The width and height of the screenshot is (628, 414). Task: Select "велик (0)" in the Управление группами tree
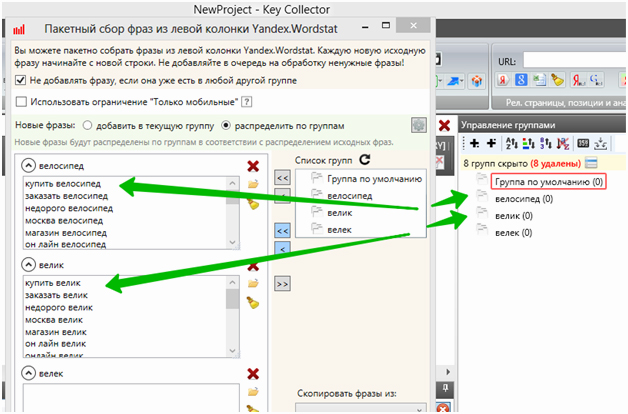point(514,216)
